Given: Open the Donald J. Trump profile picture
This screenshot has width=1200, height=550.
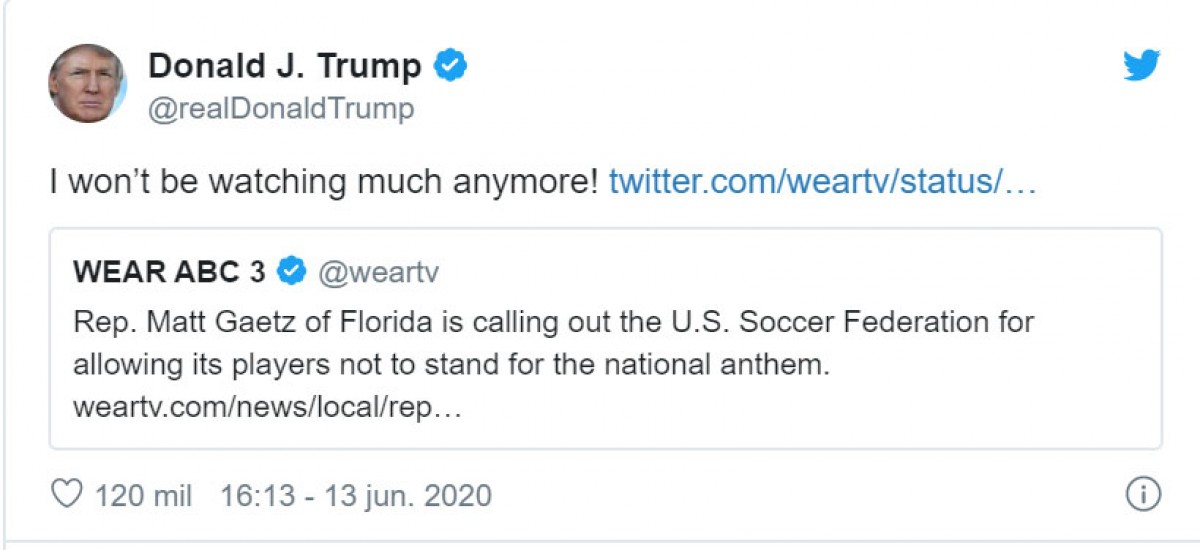Looking at the screenshot, I should pos(88,84).
